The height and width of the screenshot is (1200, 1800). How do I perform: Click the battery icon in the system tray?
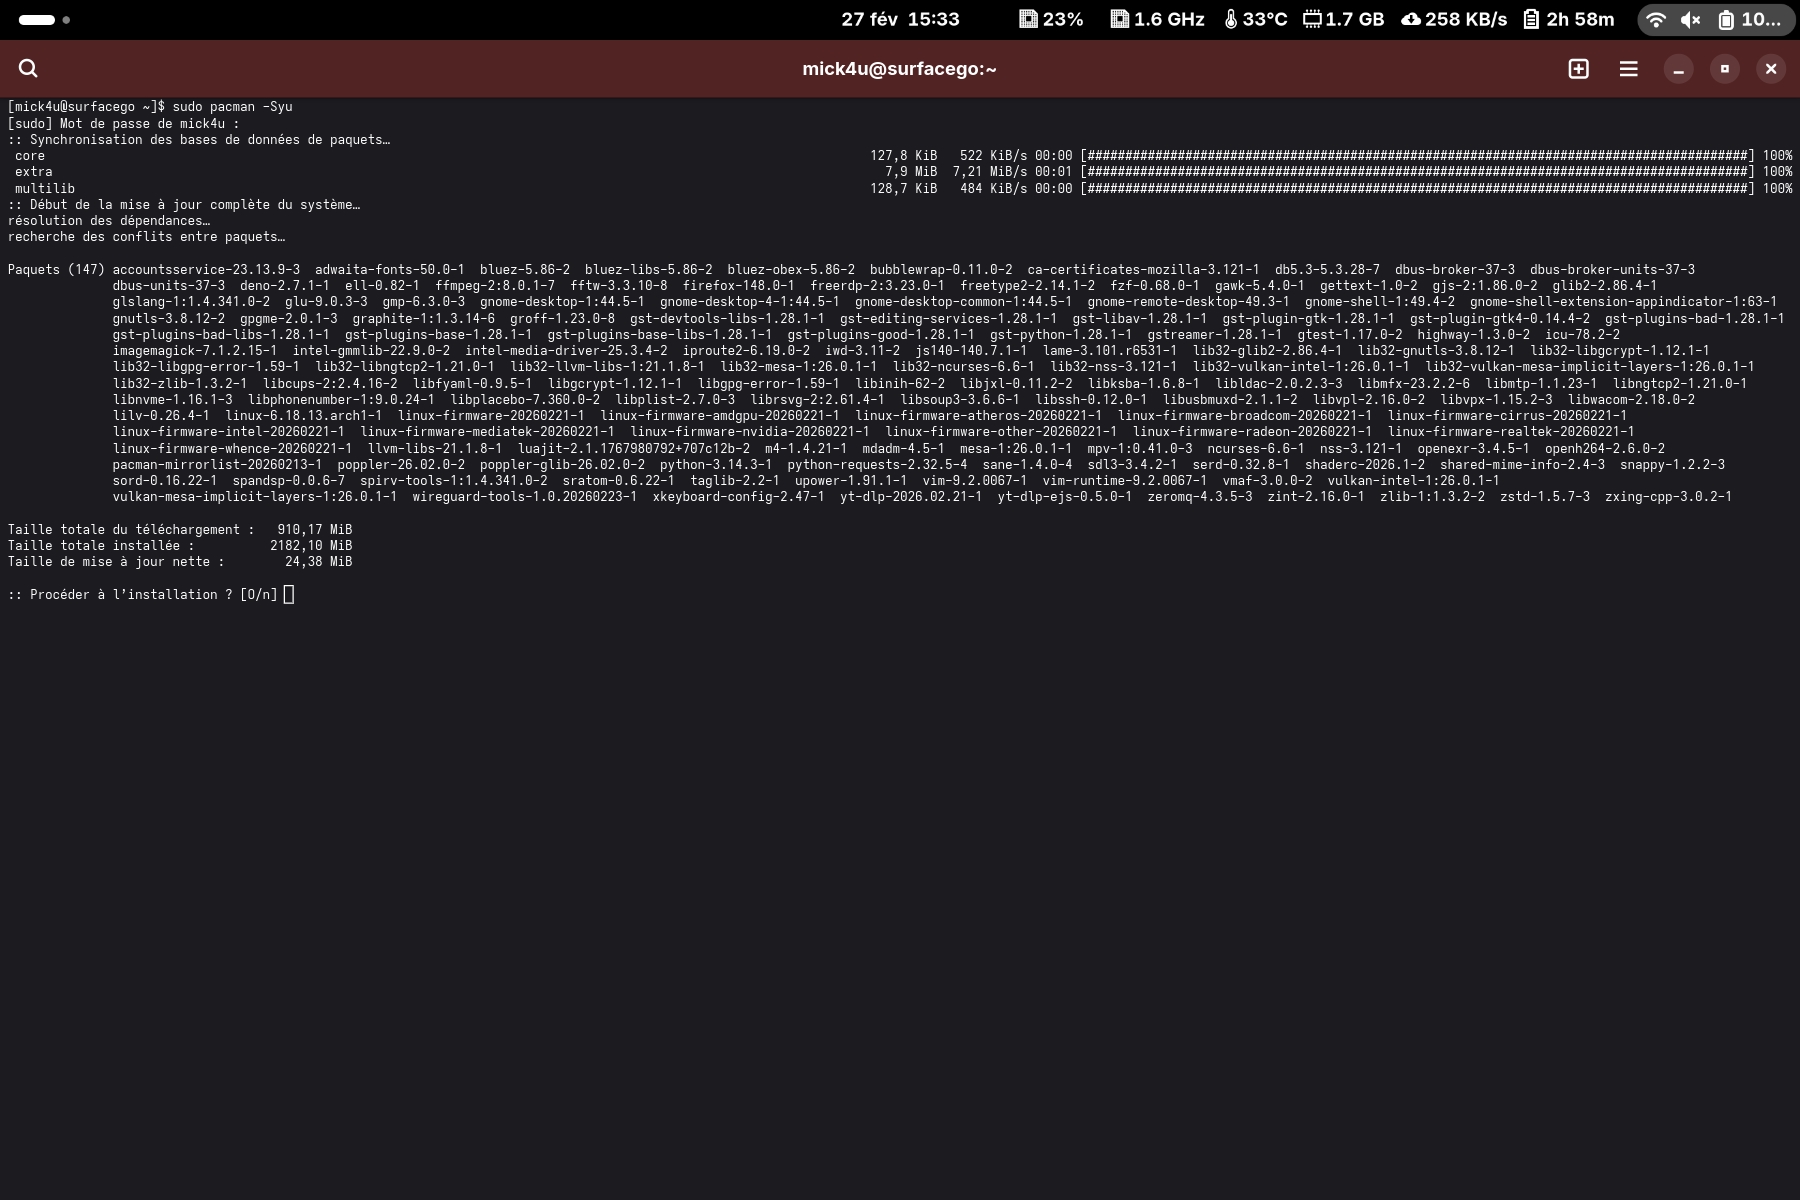click(x=1725, y=19)
